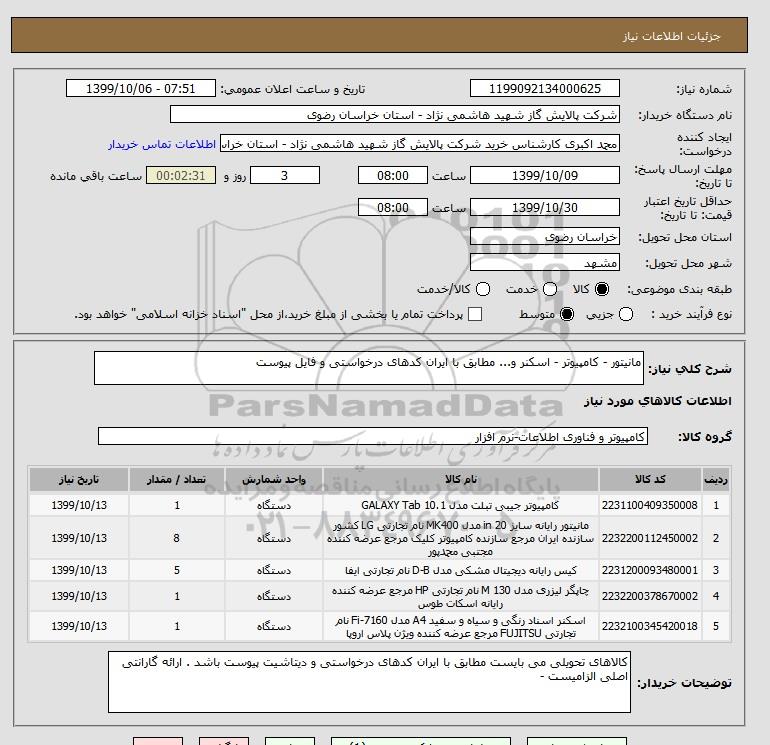Choose the 'متوسط' purchase process radio button
Screen dimensions: 770x745
[567, 314]
